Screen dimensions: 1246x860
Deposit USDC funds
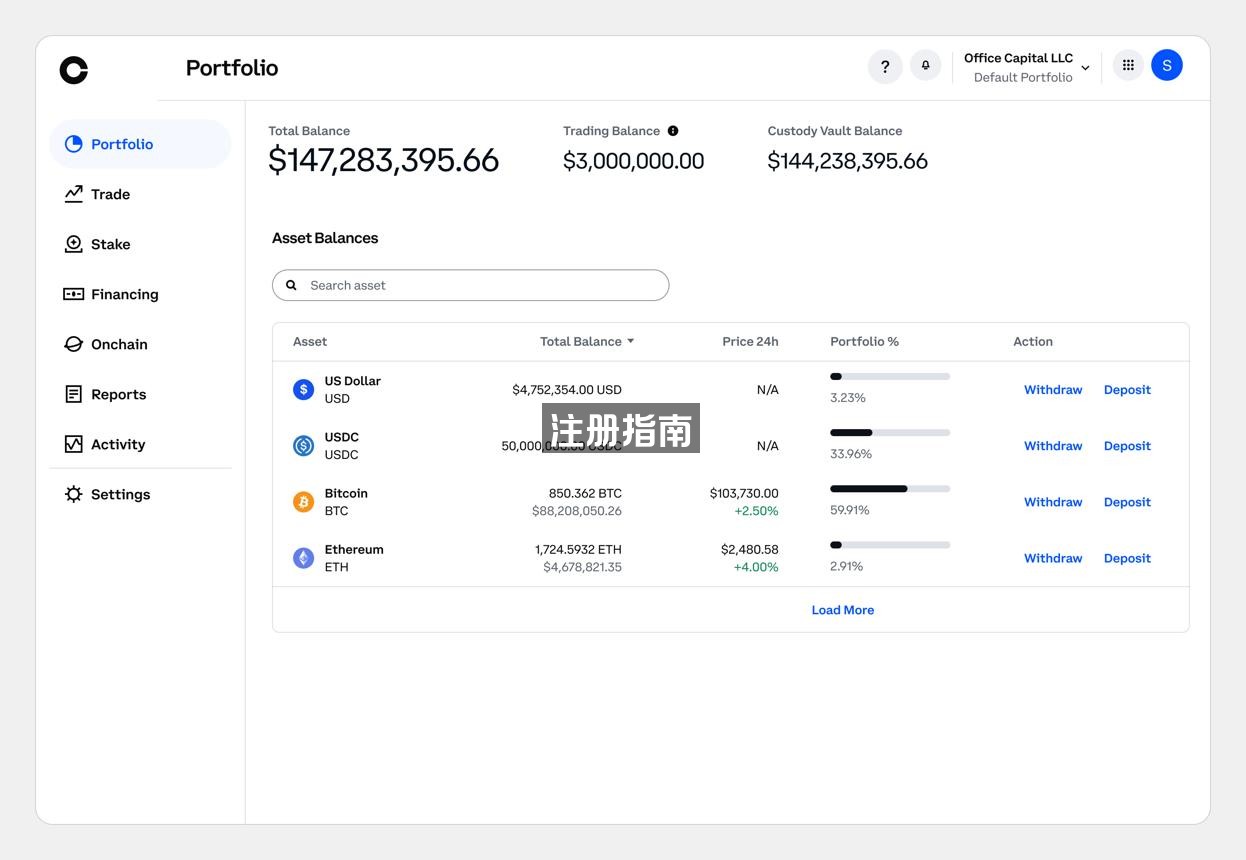click(1127, 446)
